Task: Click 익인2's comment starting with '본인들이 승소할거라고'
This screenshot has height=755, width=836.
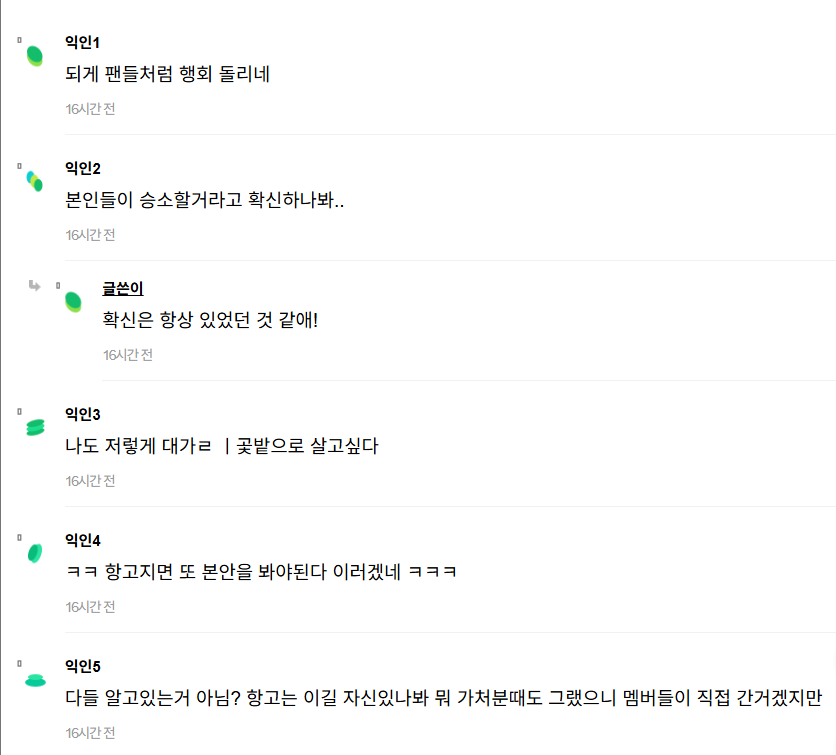Action: coord(205,199)
